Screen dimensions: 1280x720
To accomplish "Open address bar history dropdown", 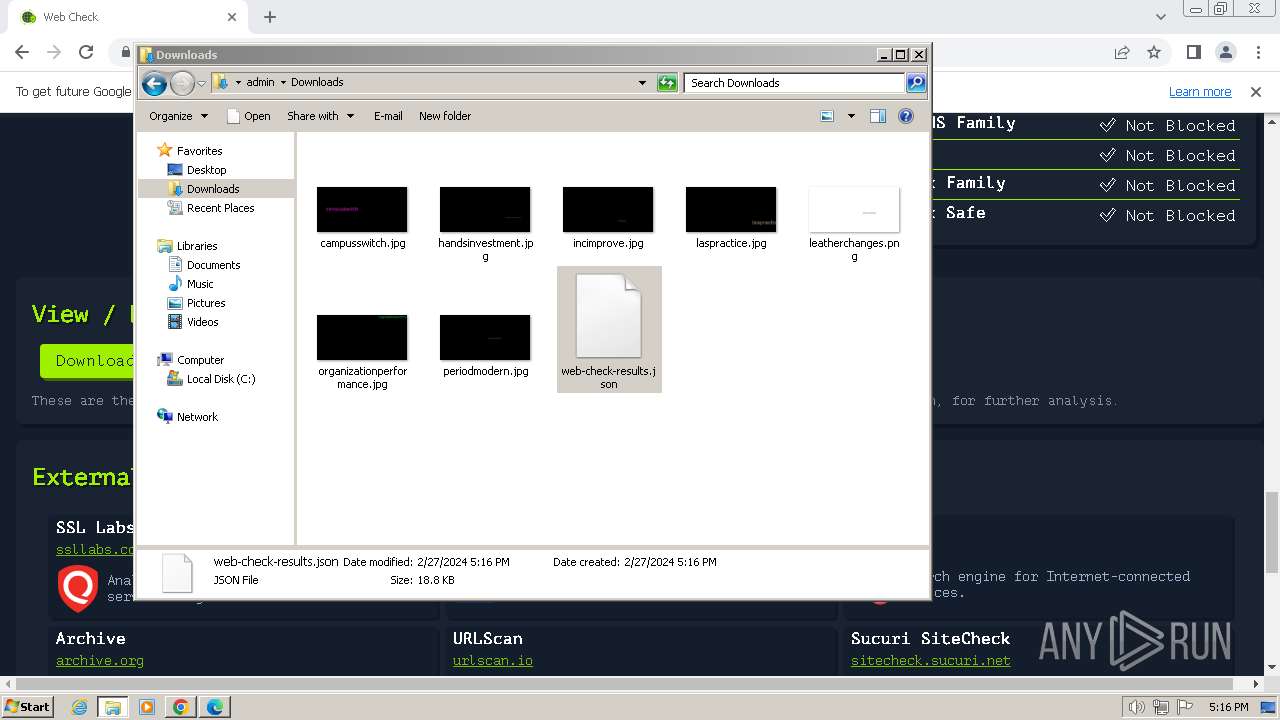I will coord(642,83).
